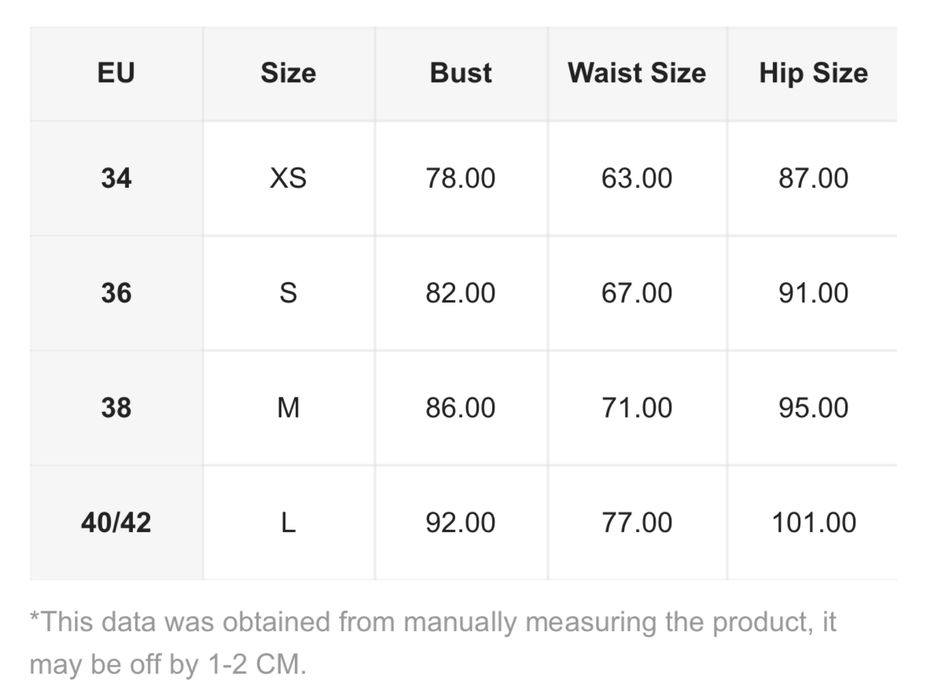Click the EU column header
This screenshot has width=927, height=699.
pyautogui.click(x=116, y=73)
